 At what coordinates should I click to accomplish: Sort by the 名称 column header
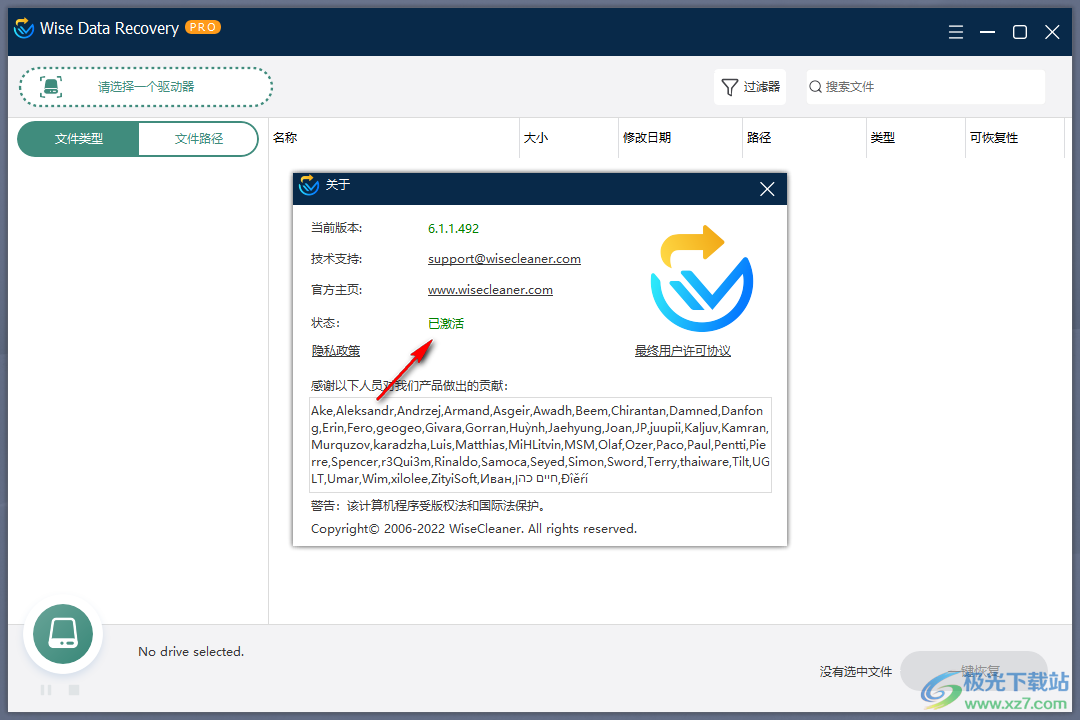[x=285, y=138]
